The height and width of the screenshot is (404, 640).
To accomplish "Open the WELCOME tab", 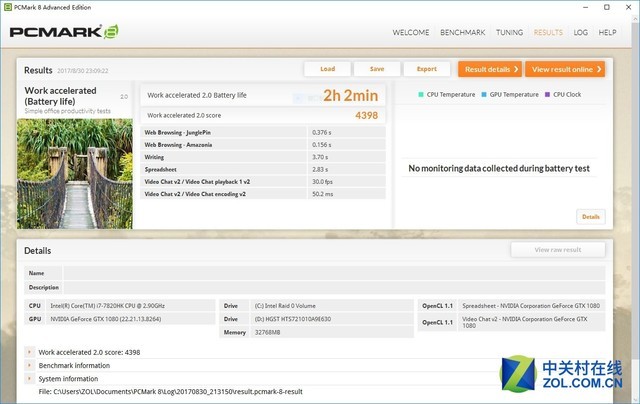I will click(410, 32).
